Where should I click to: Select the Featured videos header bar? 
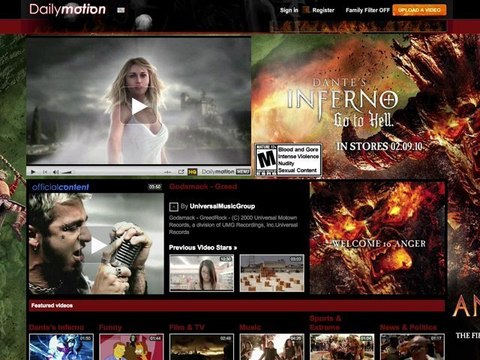pyautogui.click(x=237, y=305)
